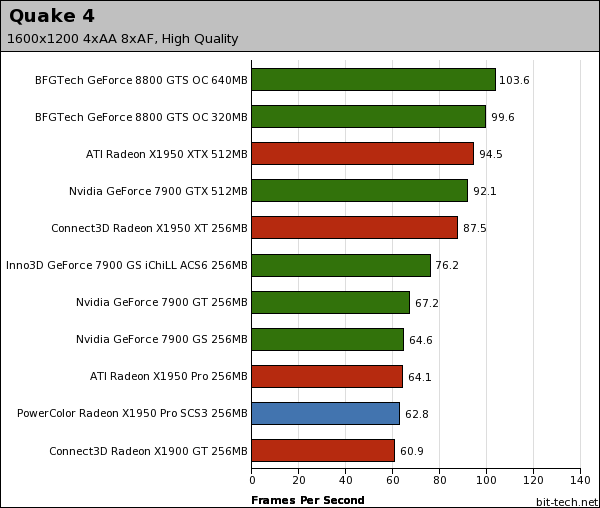
Task: Click Connect3D Radeon X1900 GT 256MB label
Action: click(148, 451)
